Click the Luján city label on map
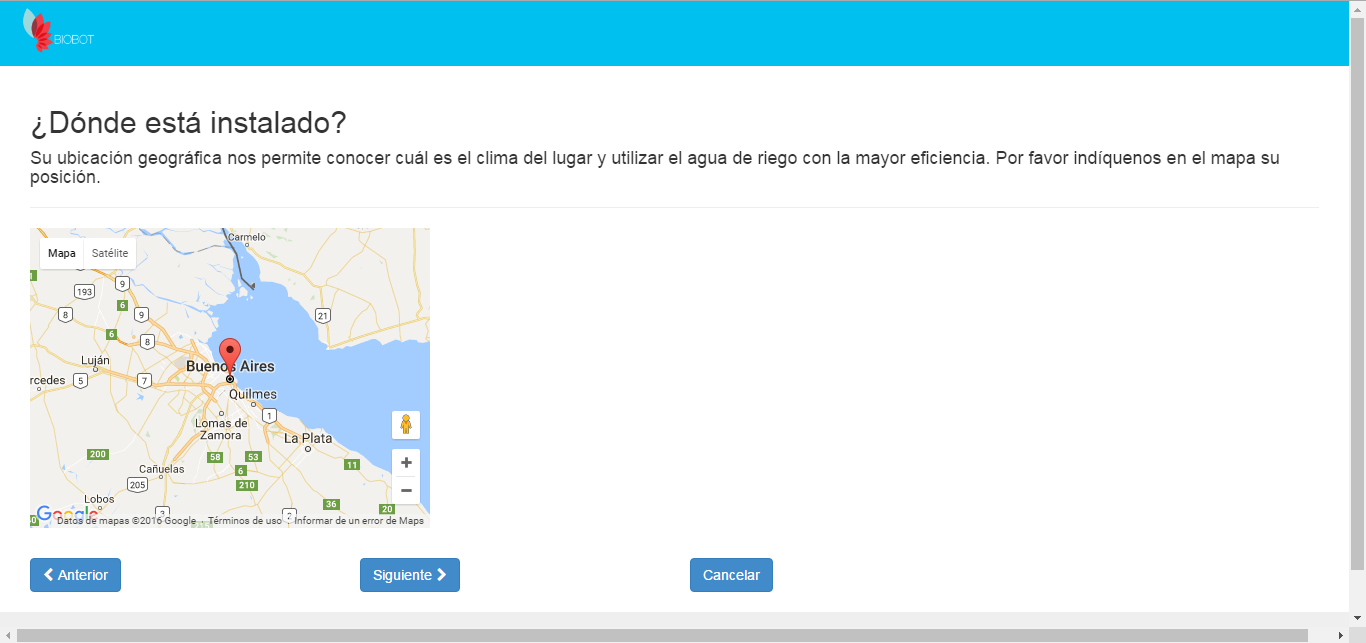Image resolution: width=1366 pixels, height=643 pixels. [95, 360]
